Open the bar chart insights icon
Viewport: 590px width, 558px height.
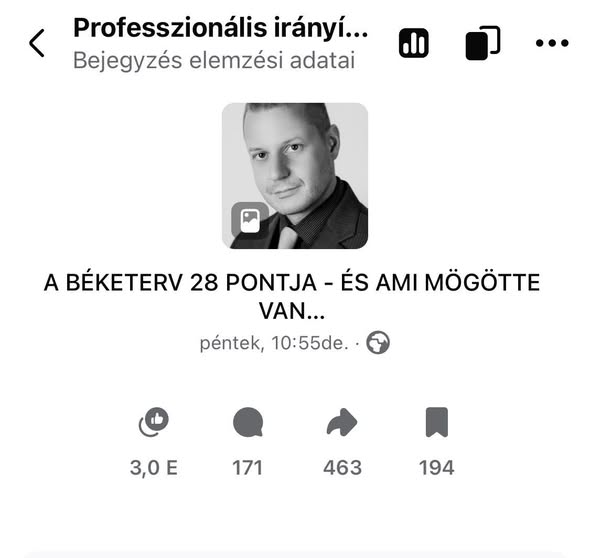(414, 43)
